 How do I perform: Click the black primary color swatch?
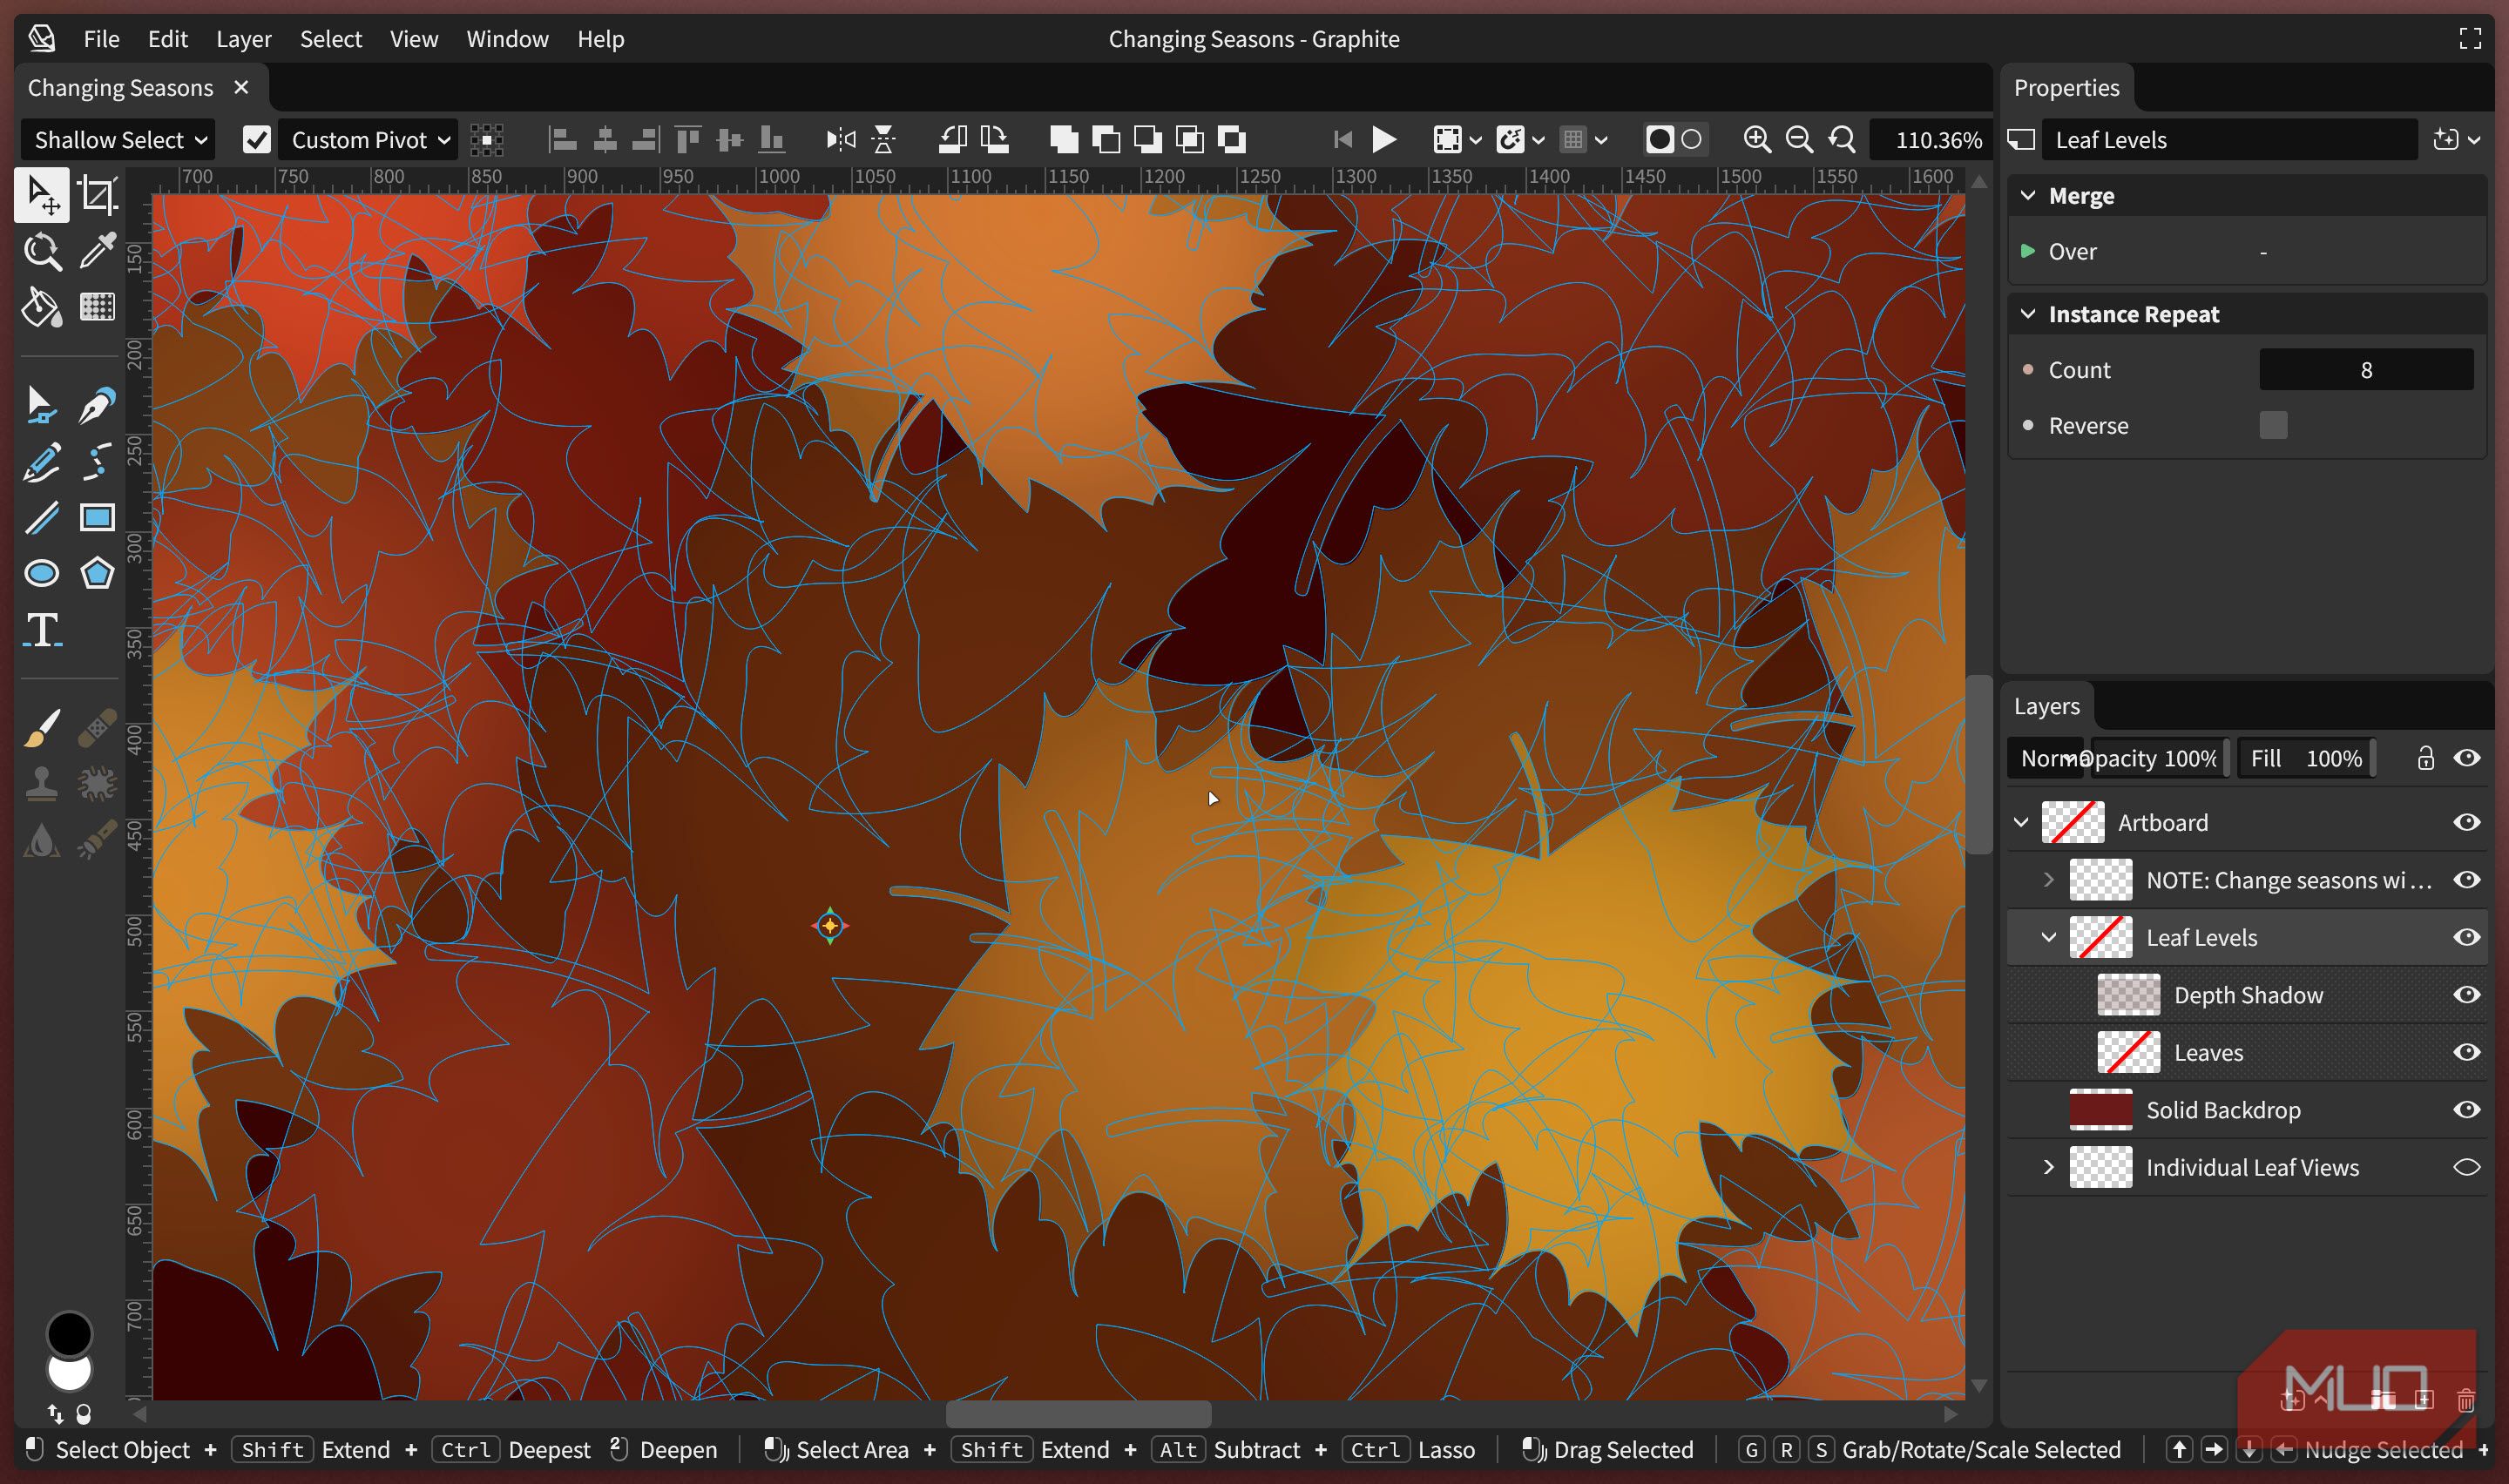pyautogui.click(x=69, y=1334)
